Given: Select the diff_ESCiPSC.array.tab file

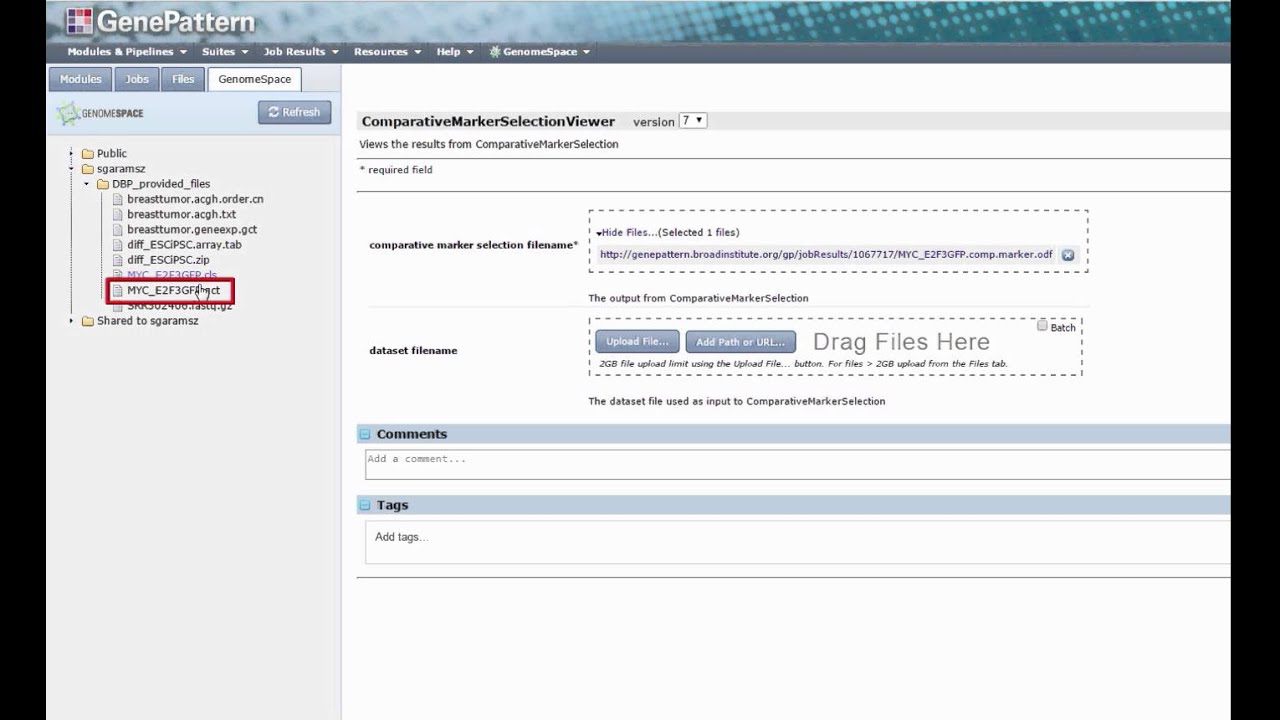Looking at the screenshot, I should tap(184, 244).
